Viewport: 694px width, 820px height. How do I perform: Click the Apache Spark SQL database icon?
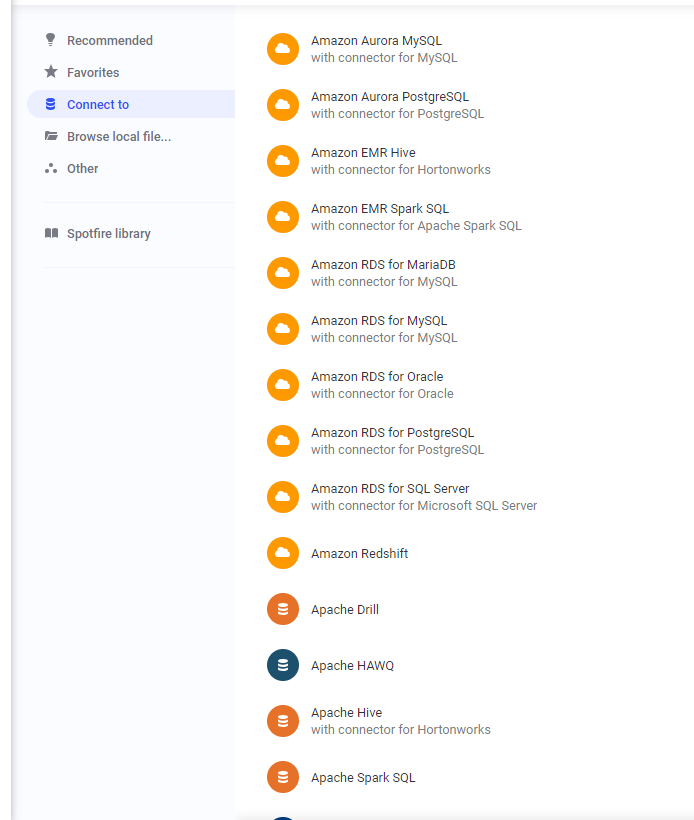(x=283, y=777)
